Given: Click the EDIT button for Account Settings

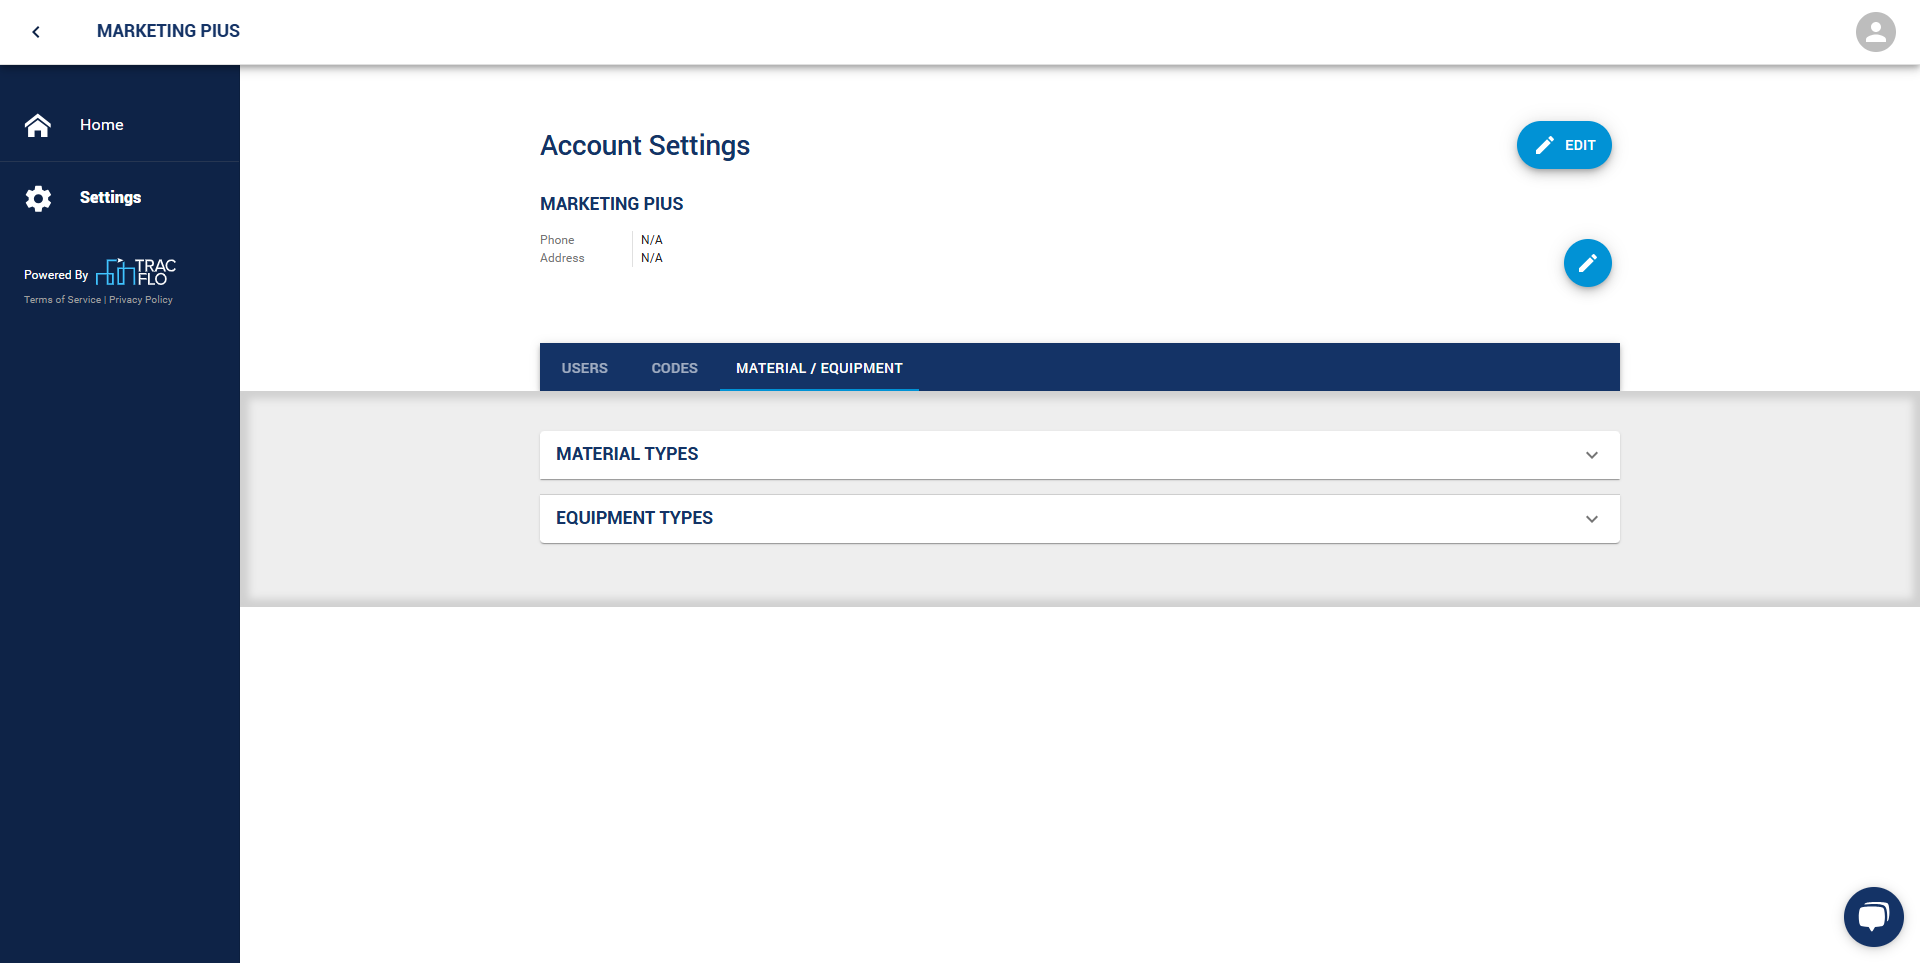Looking at the screenshot, I should click(1564, 145).
